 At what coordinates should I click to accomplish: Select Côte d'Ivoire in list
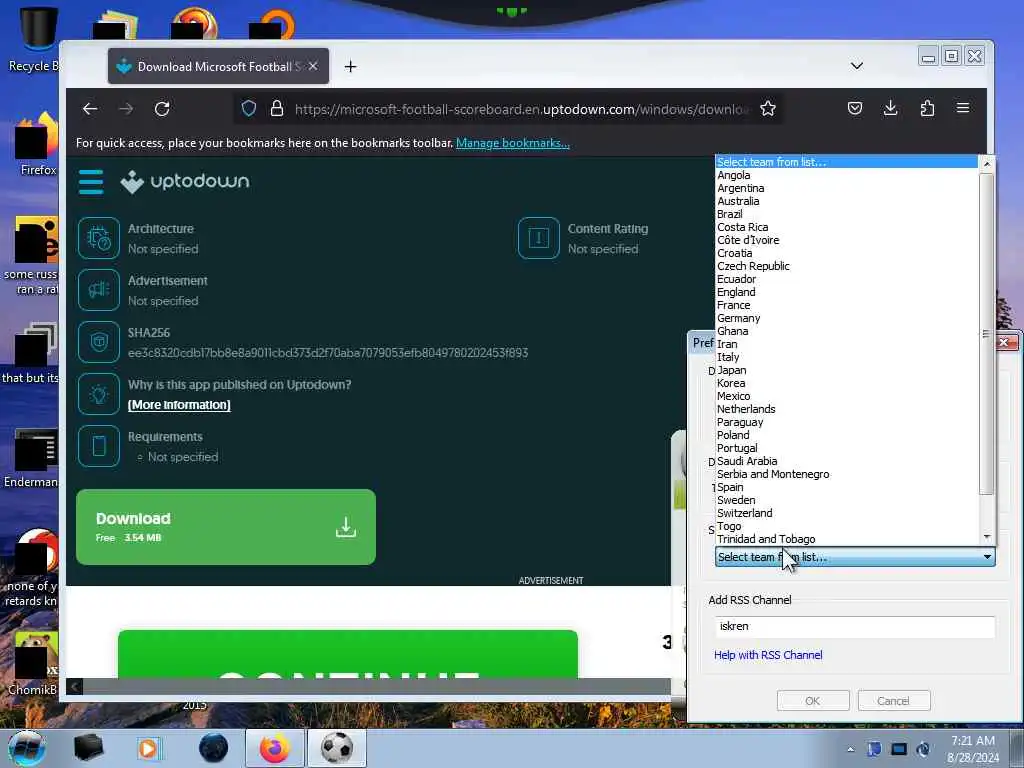tap(846, 240)
